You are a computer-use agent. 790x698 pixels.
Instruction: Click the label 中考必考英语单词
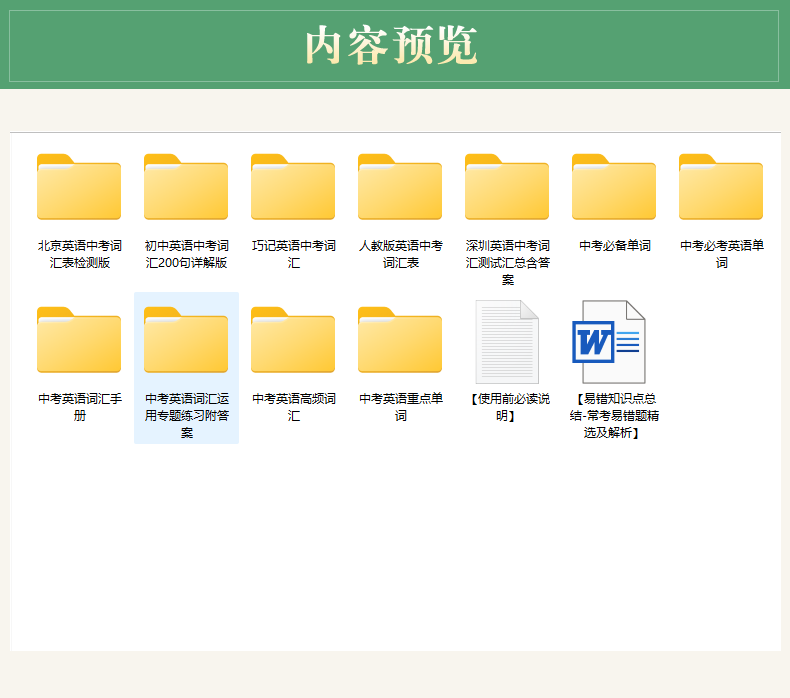(x=721, y=254)
